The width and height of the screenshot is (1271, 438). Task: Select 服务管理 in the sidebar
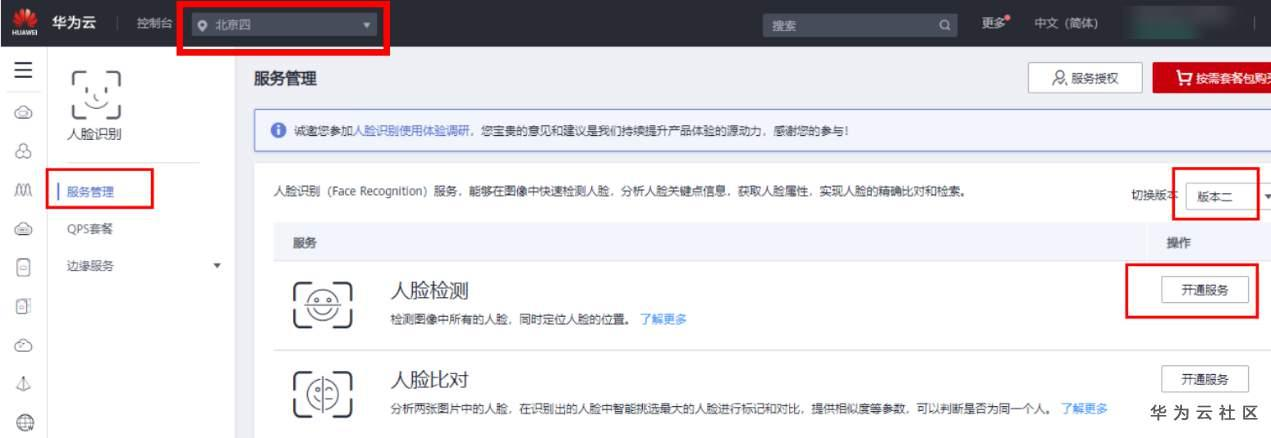pos(90,192)
